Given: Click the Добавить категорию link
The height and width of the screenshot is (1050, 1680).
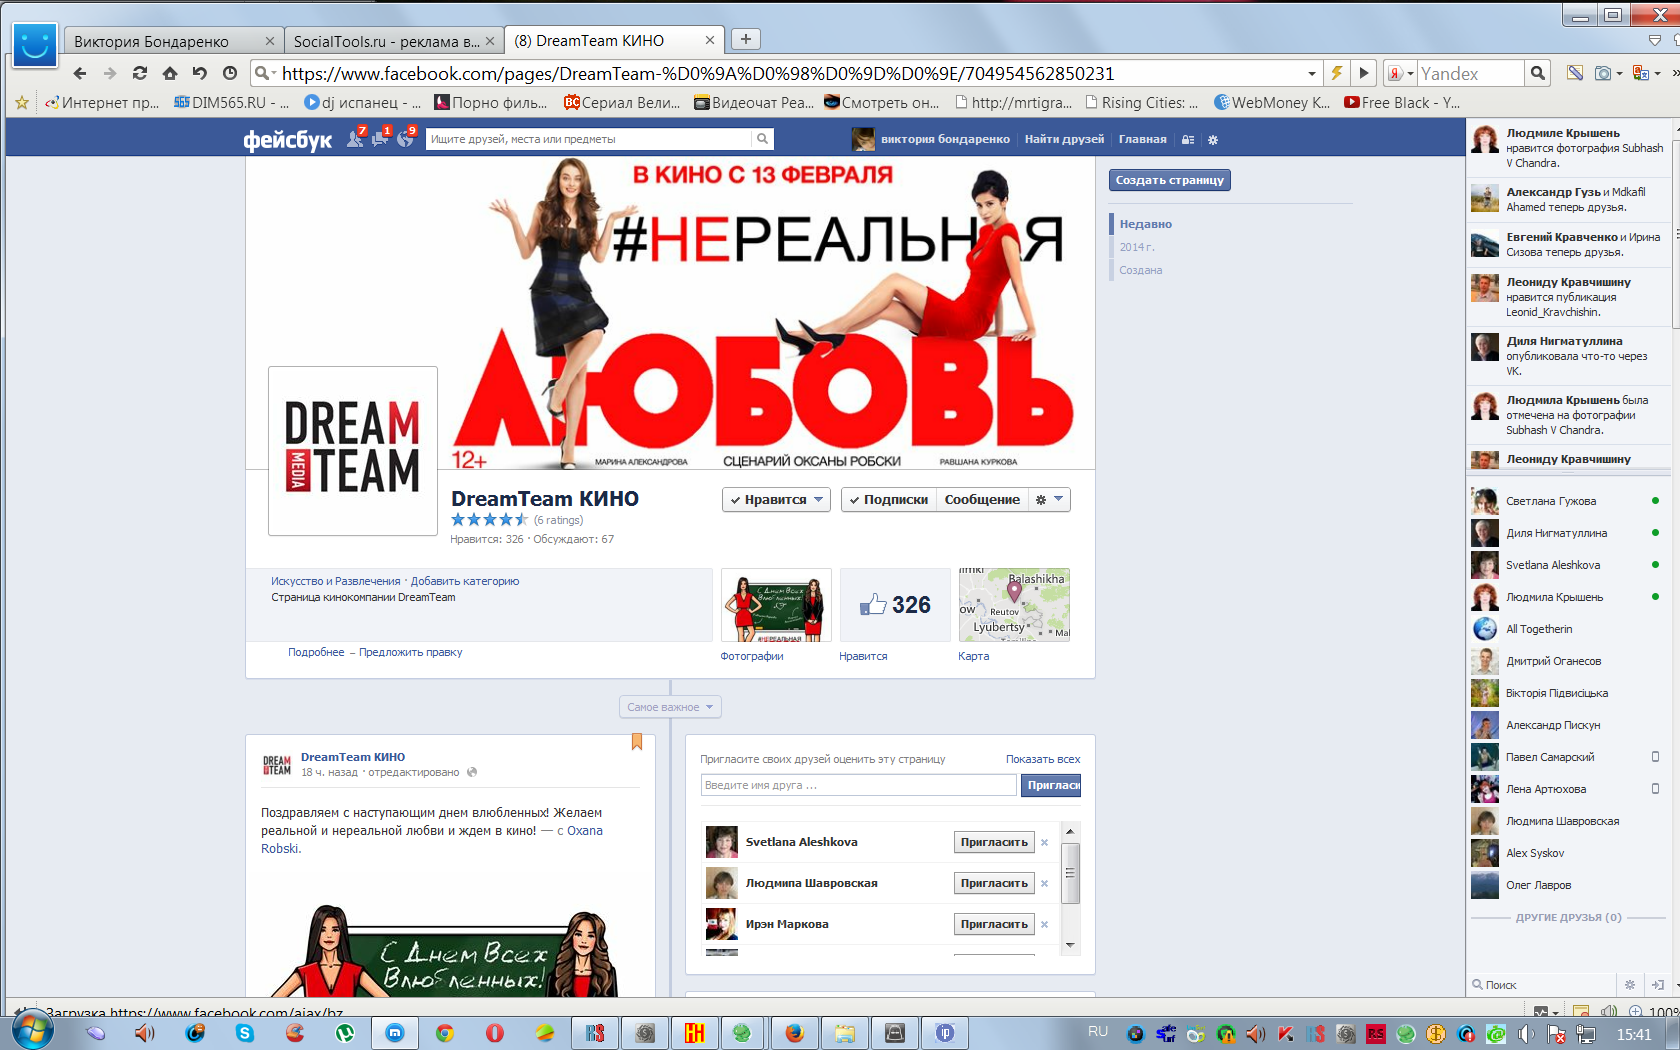Looking at the screenshot, I should (x=465, y=581).
